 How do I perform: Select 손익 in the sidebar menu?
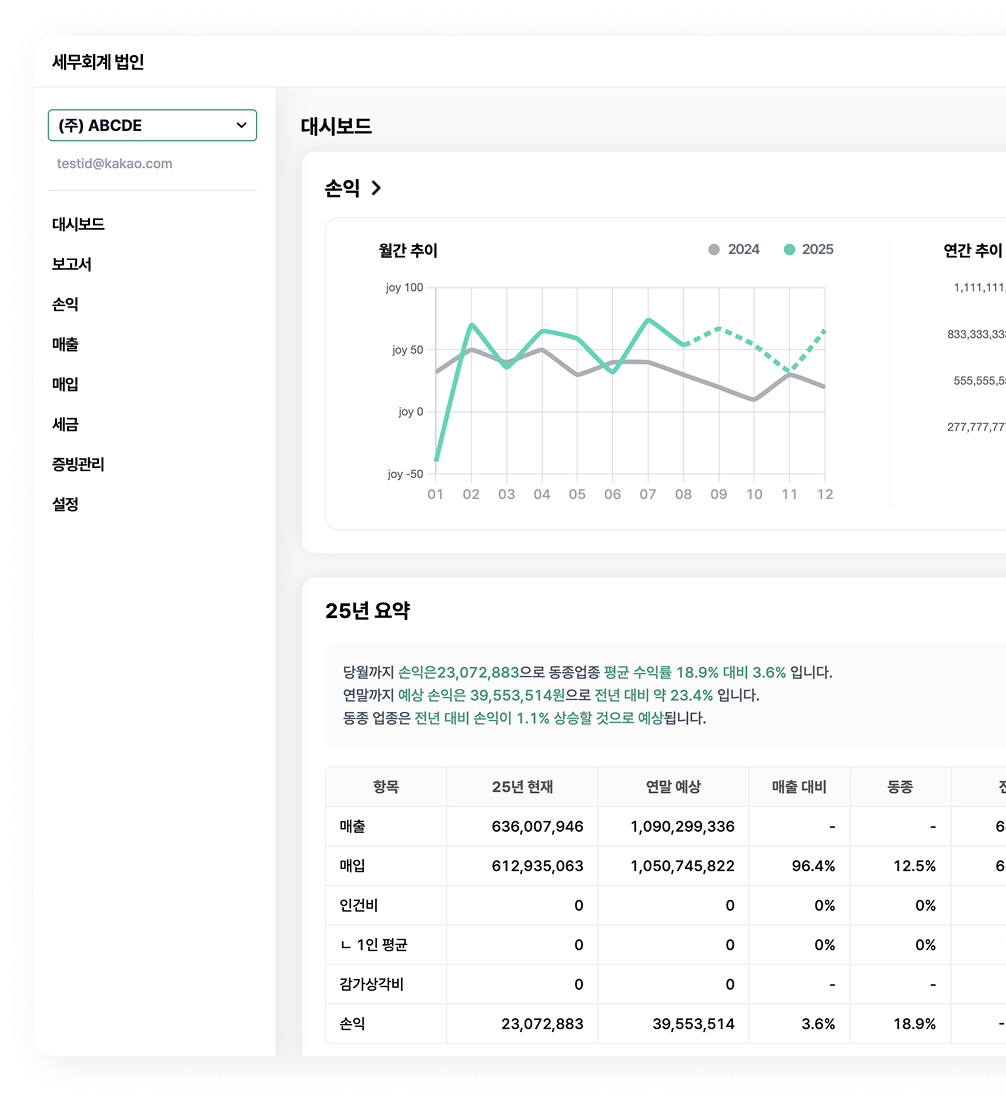(65, 304)
